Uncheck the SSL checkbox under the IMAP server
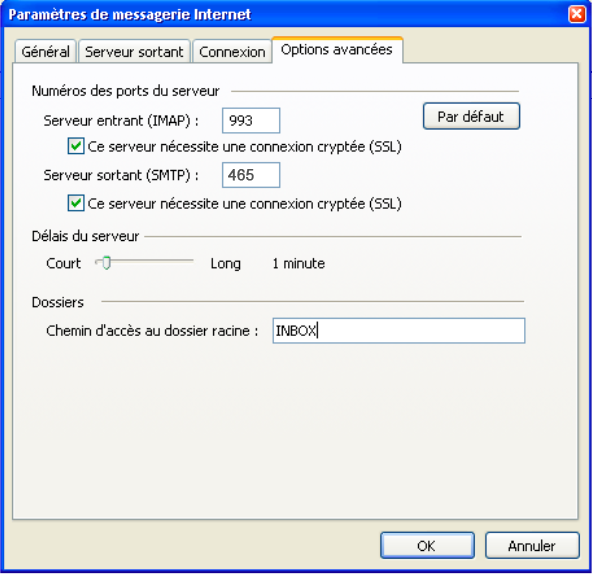The width and height of the screenshot is (593, 575). coord(76,146)
